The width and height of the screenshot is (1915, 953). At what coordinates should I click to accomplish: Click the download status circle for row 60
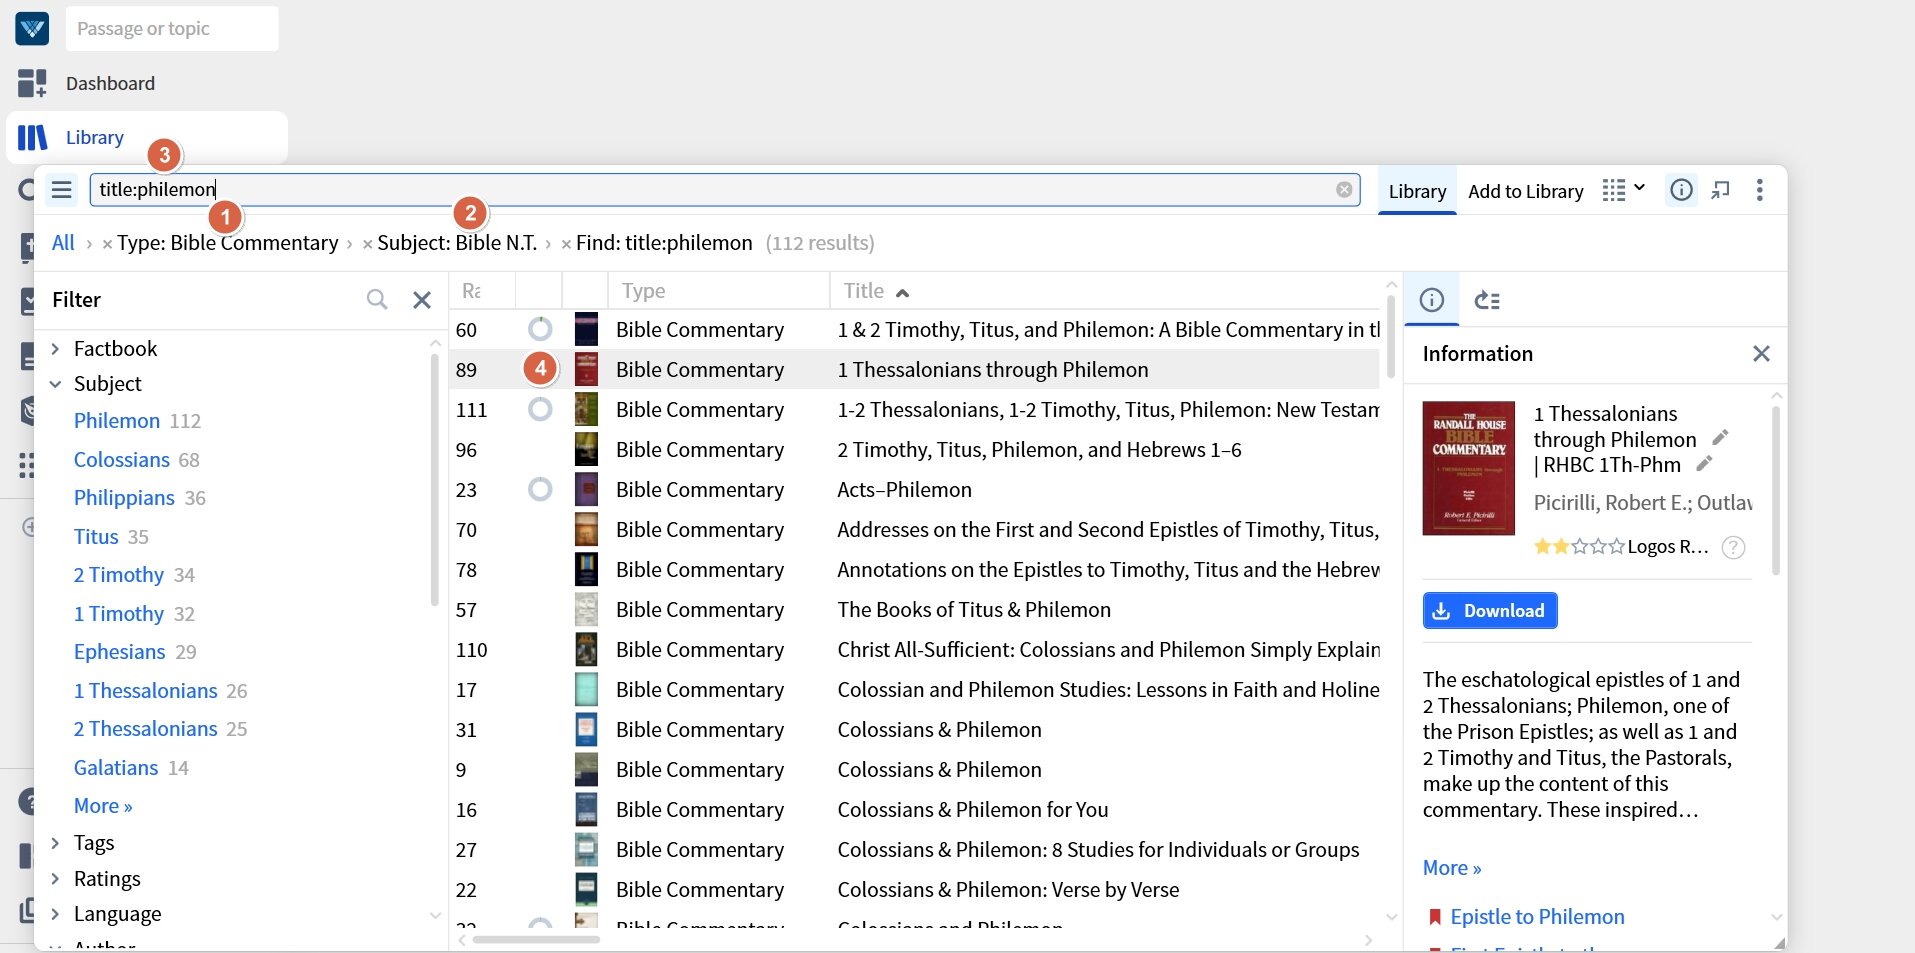[540, 329]
